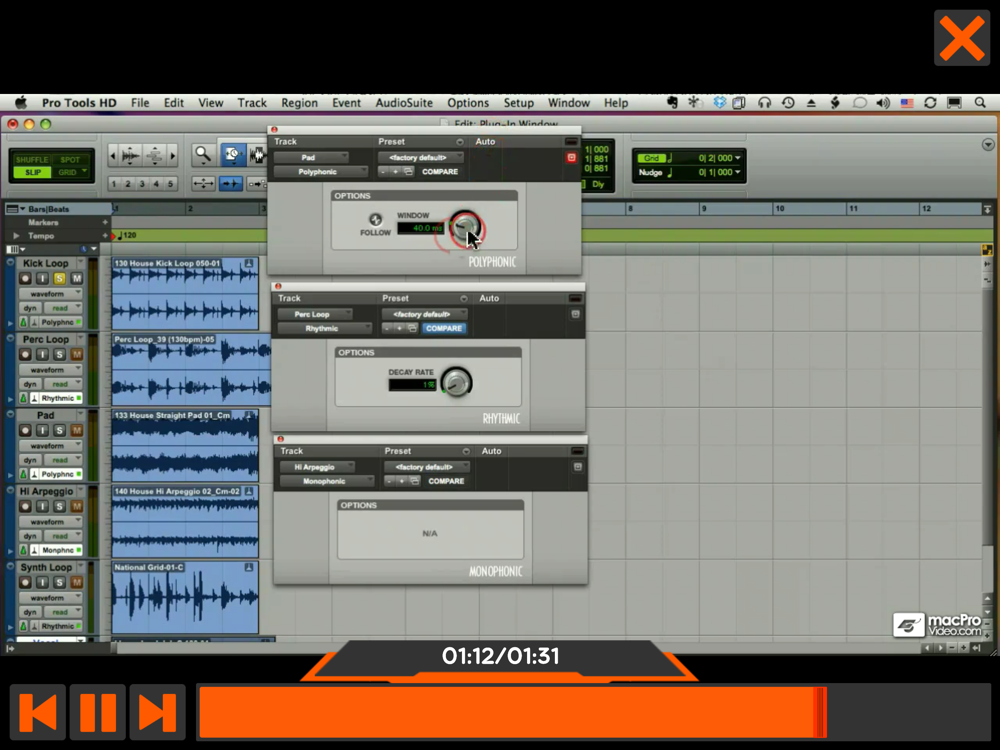Click the Window knob in Polyphonic plug-in

pos(465,226)
